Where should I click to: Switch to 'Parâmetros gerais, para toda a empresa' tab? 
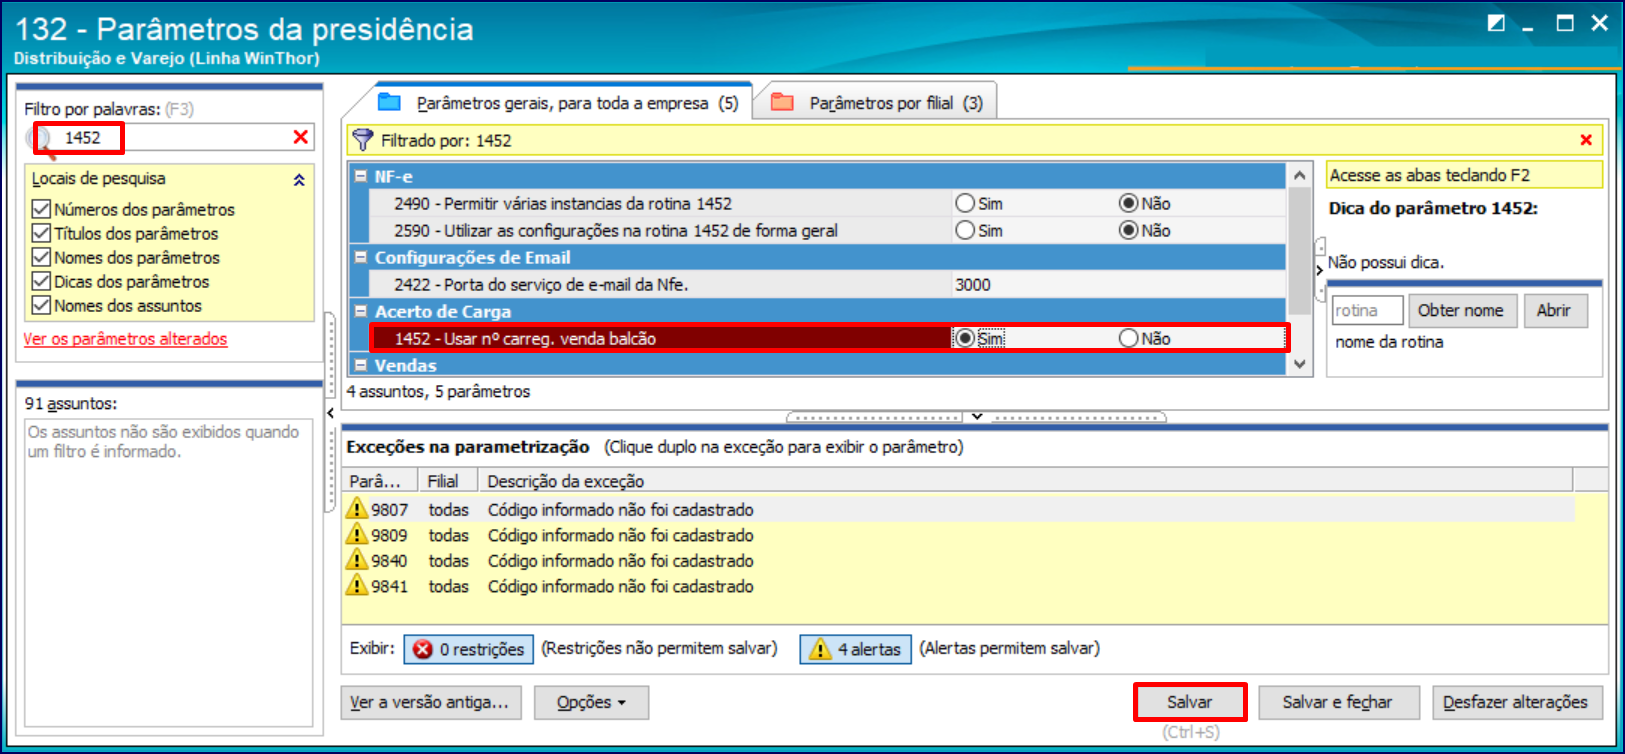562,103
